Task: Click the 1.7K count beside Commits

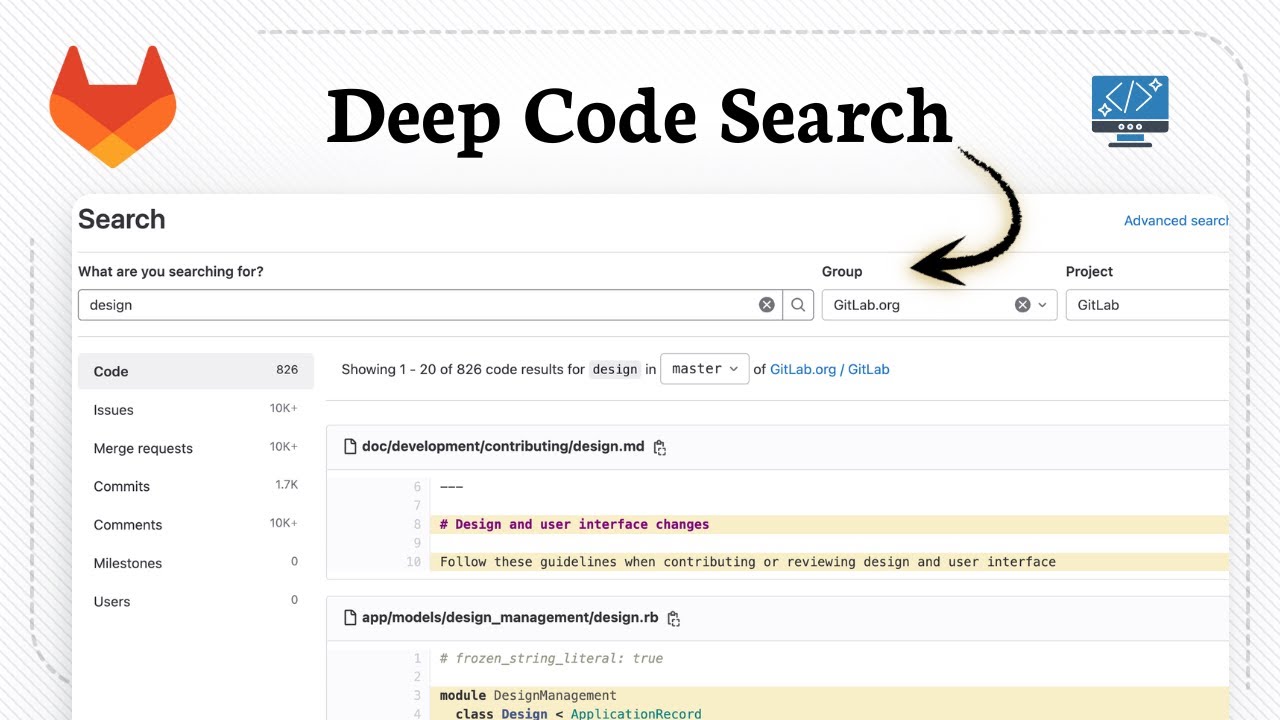Action: tap(287, 485)
